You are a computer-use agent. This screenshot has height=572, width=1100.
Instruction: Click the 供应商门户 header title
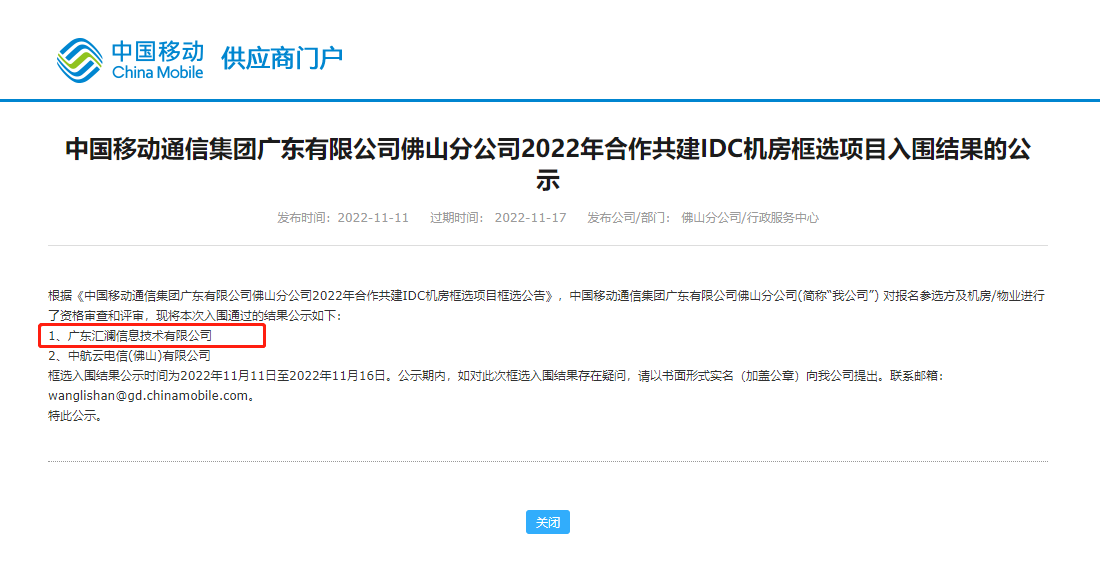pos(282,58)
